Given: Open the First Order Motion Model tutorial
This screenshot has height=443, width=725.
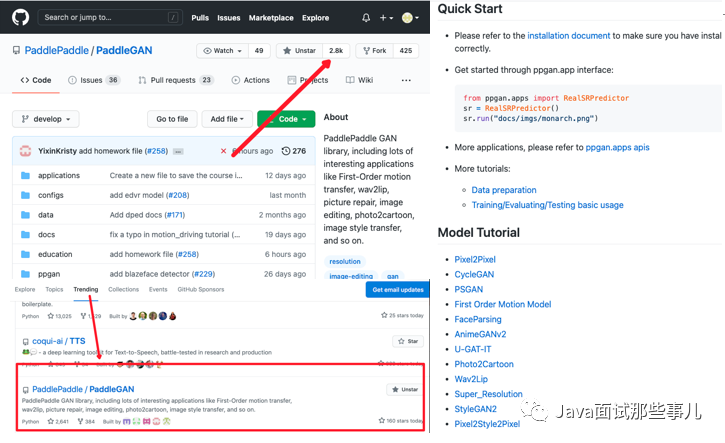Looking at the screenshot, I should pos(503,304).
